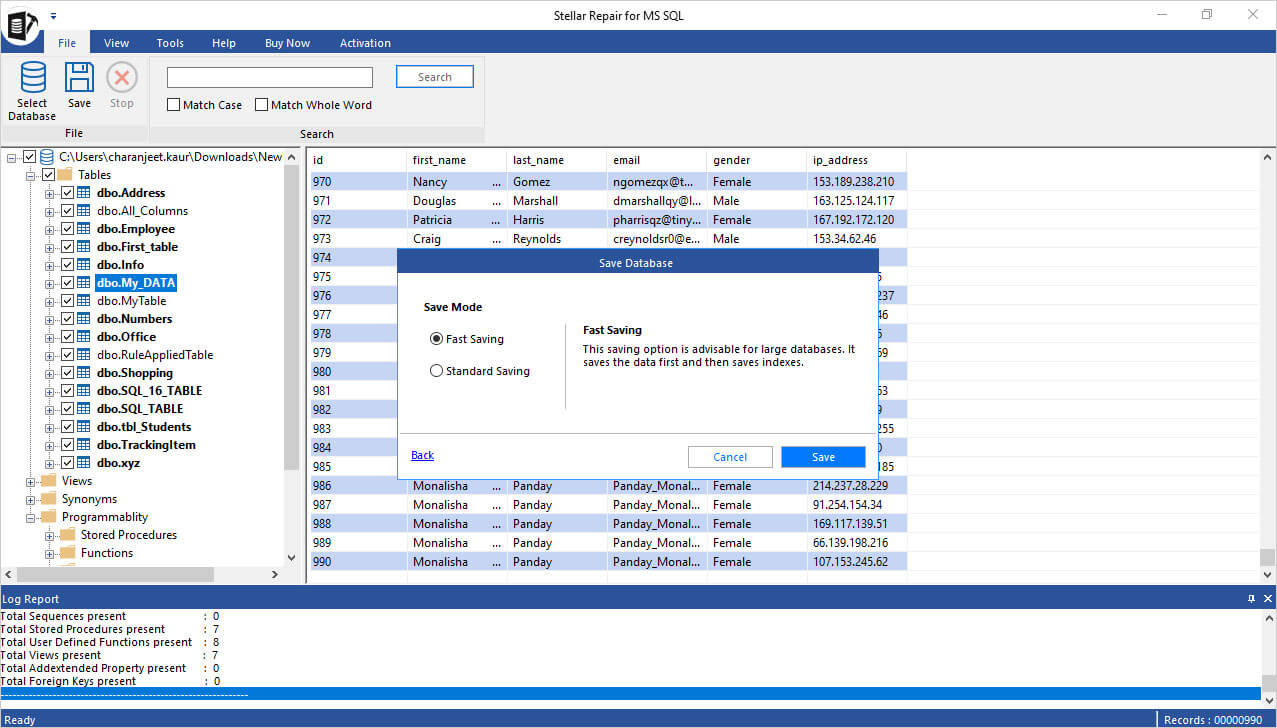Click the table icon beside dbo.Address
Image resolution: width=1277 pixels, height=728 pixels.
point(84,193)
